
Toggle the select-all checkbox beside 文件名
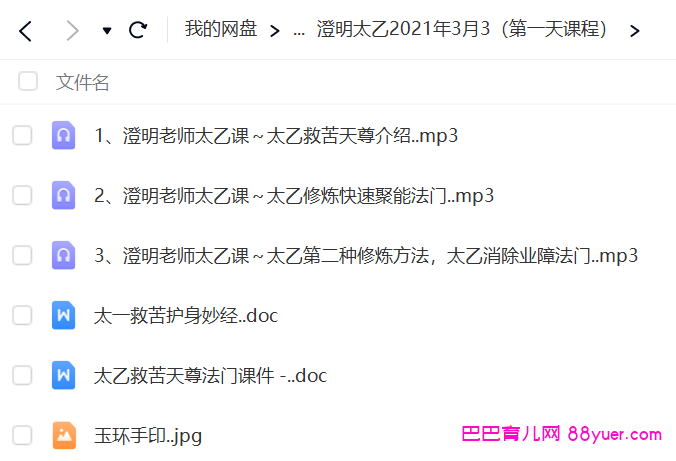[x=28, y=82]
